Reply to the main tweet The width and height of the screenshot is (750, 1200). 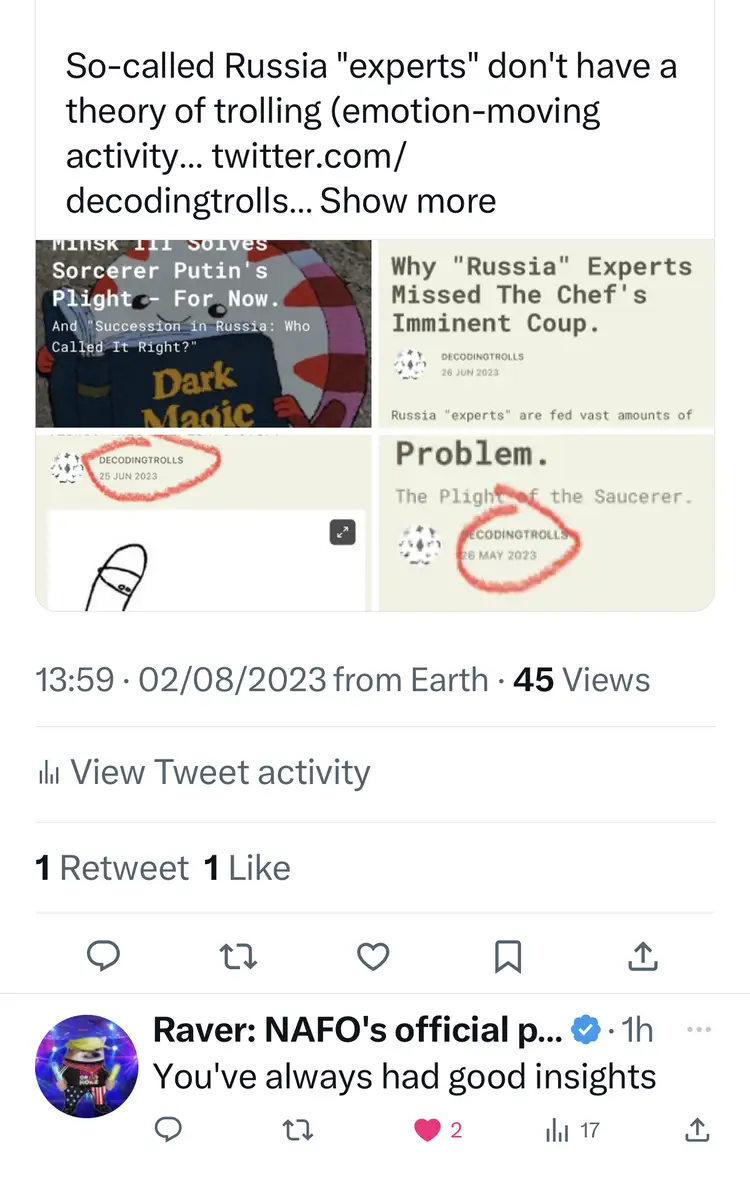(103, 956)
